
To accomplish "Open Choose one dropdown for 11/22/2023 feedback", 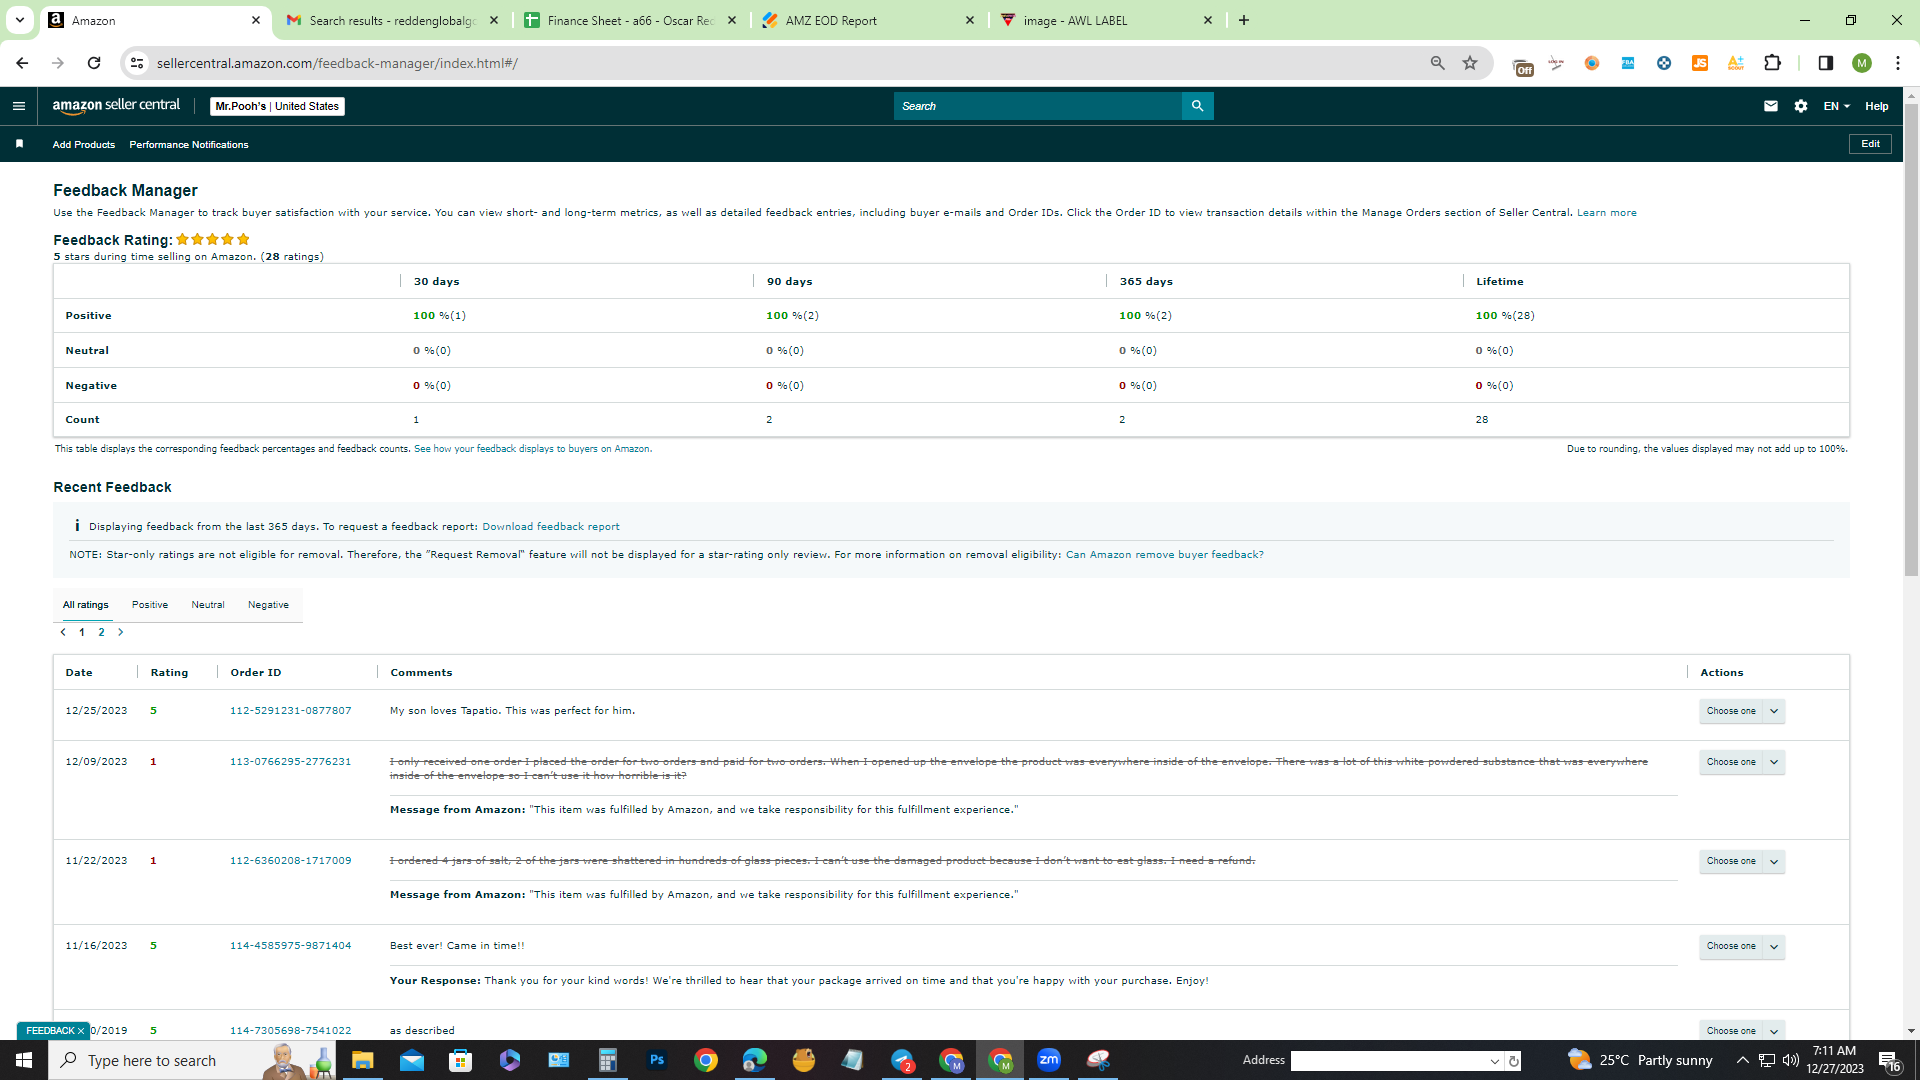I will click(x=1742, y=861).
